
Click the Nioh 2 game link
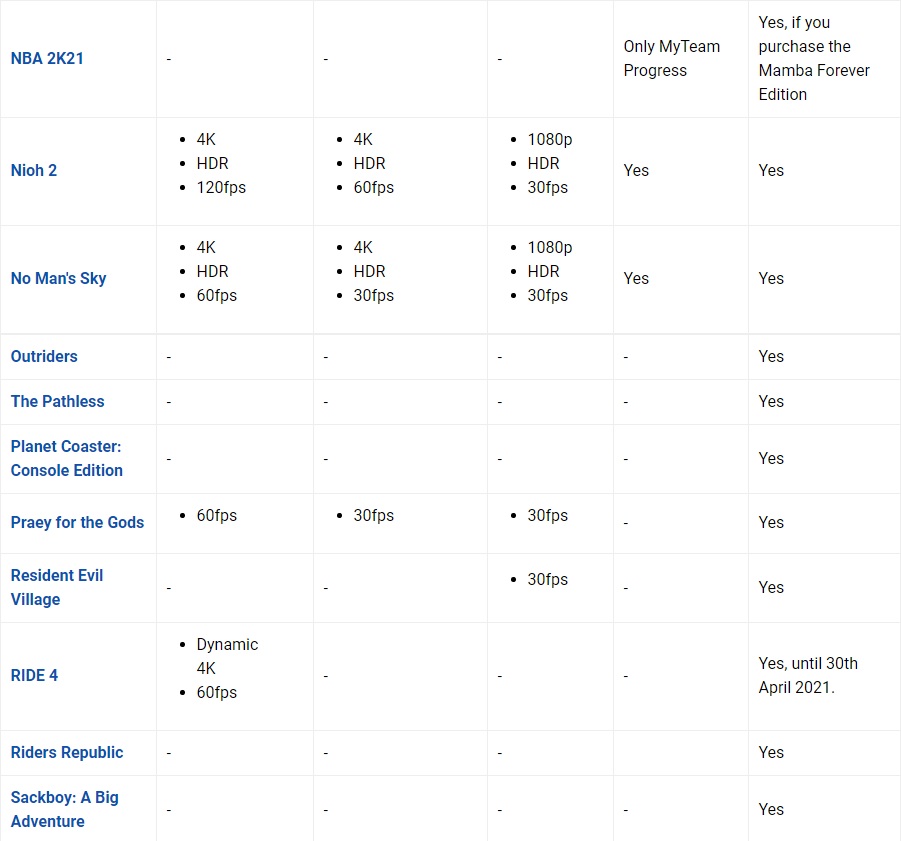34,170
